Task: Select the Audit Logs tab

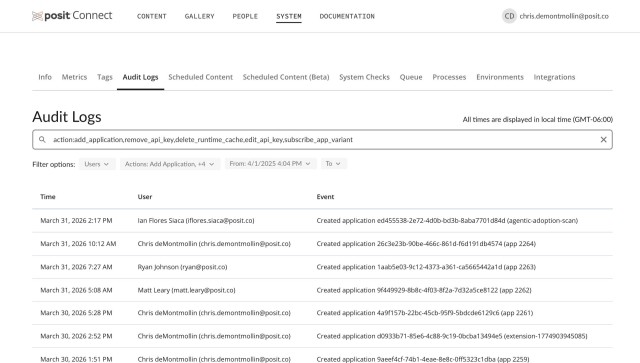Action: tap(140, 77)
